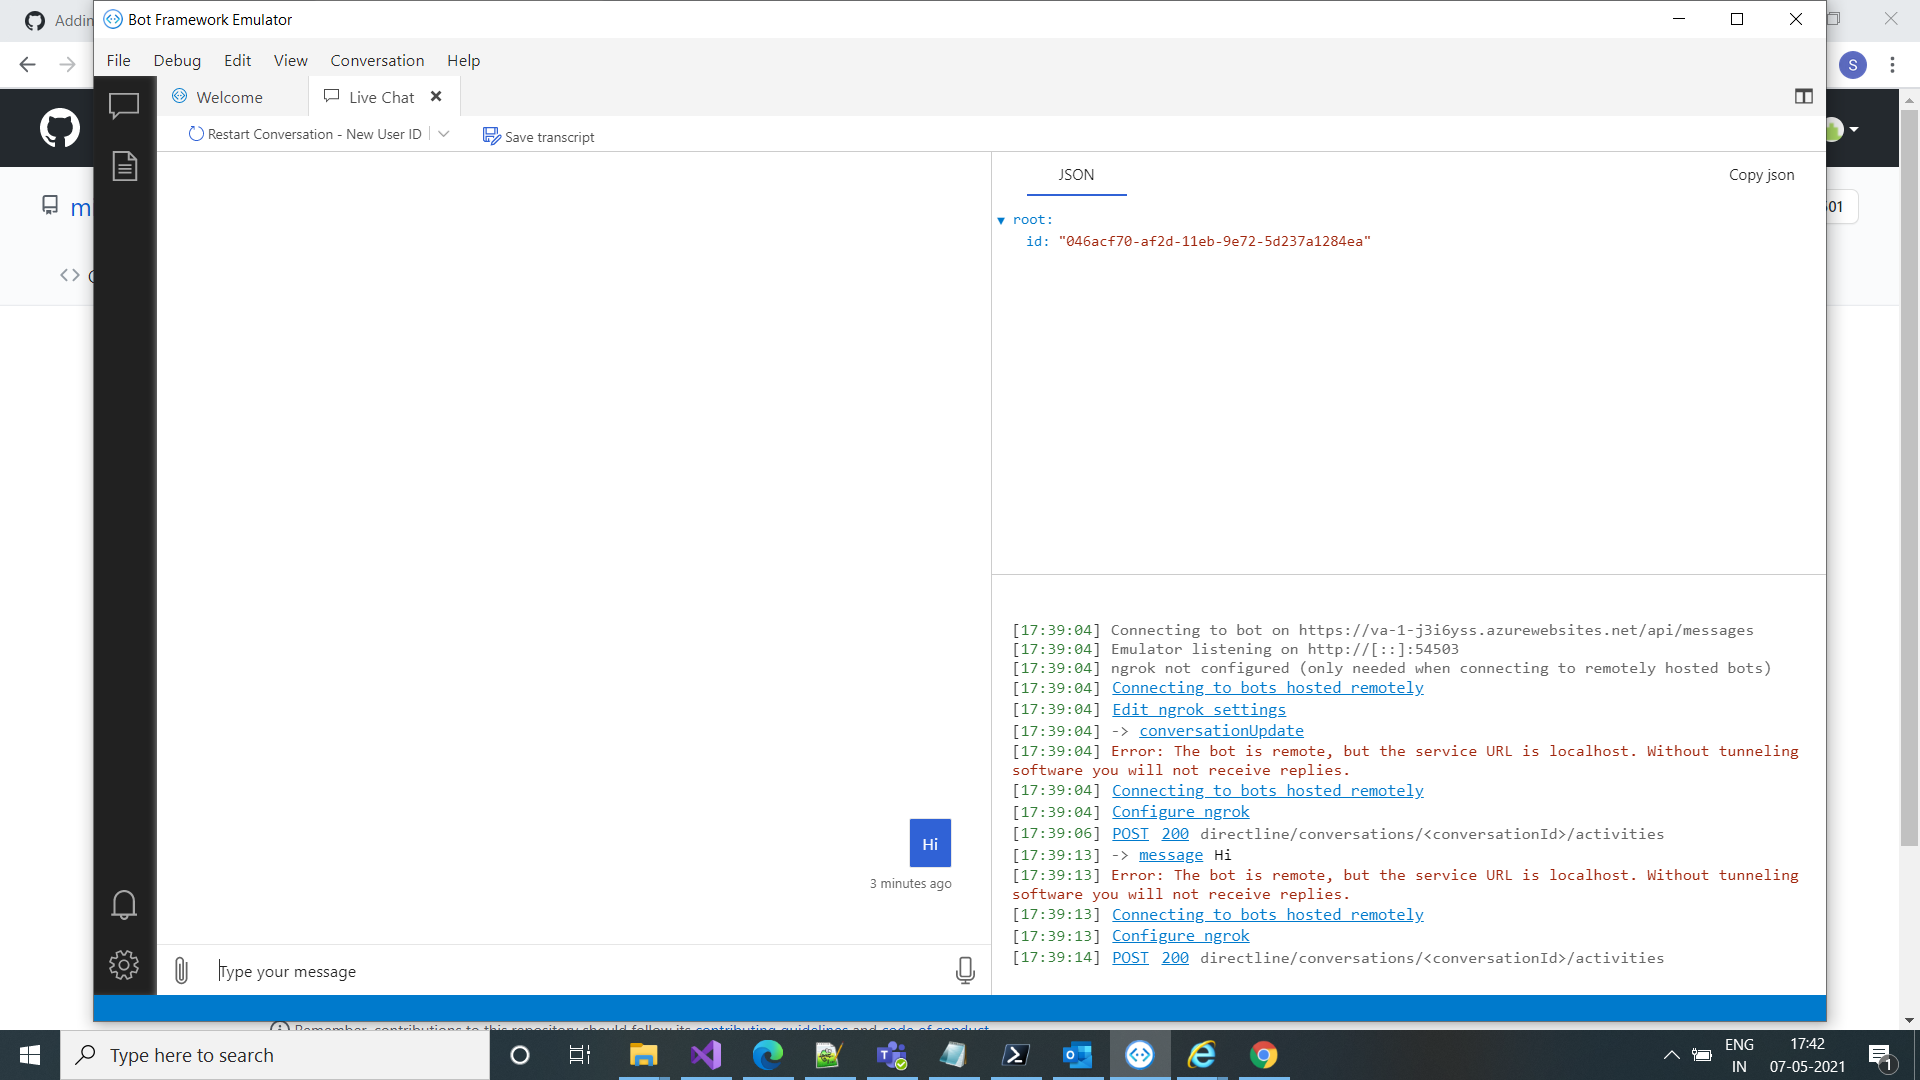1920x1080 pixels.
Task: Open conversationUpdate log link
Action: coord(1221,730)
